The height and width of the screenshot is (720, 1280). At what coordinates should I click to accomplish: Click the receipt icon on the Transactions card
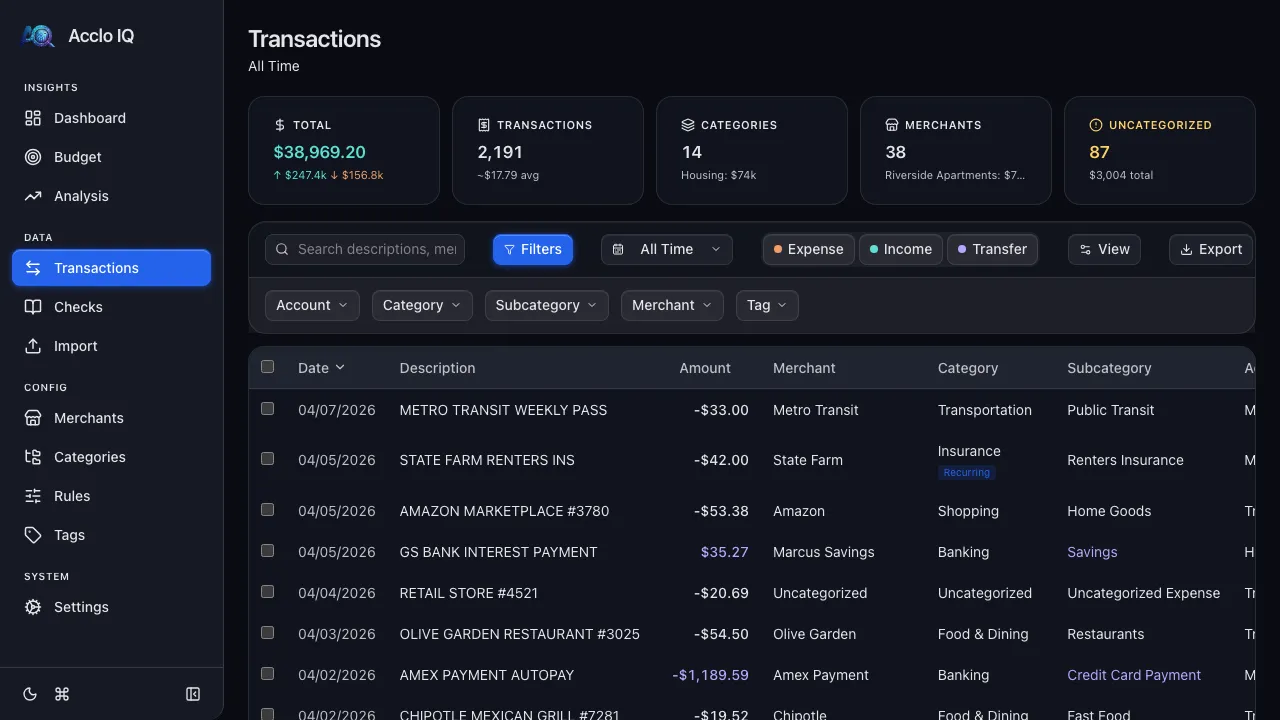point(484,125)
